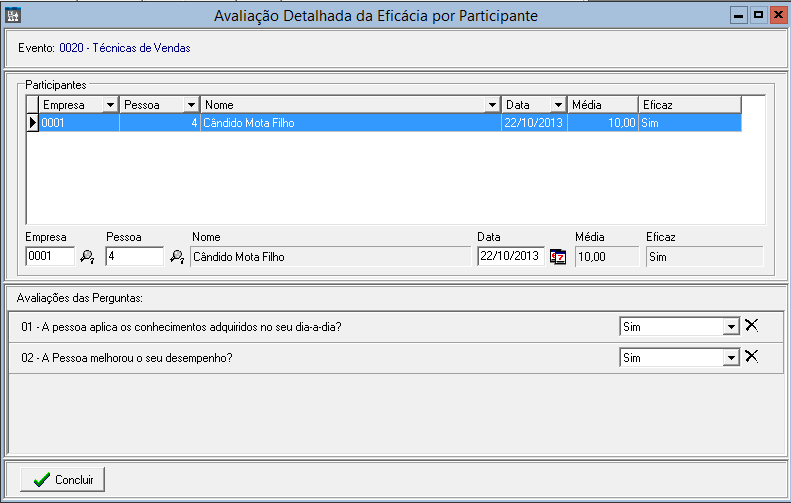This screenshot has width=791, height=503.
Task: Click the row indicator arrow in the grid
Action: tap(33, 123)
